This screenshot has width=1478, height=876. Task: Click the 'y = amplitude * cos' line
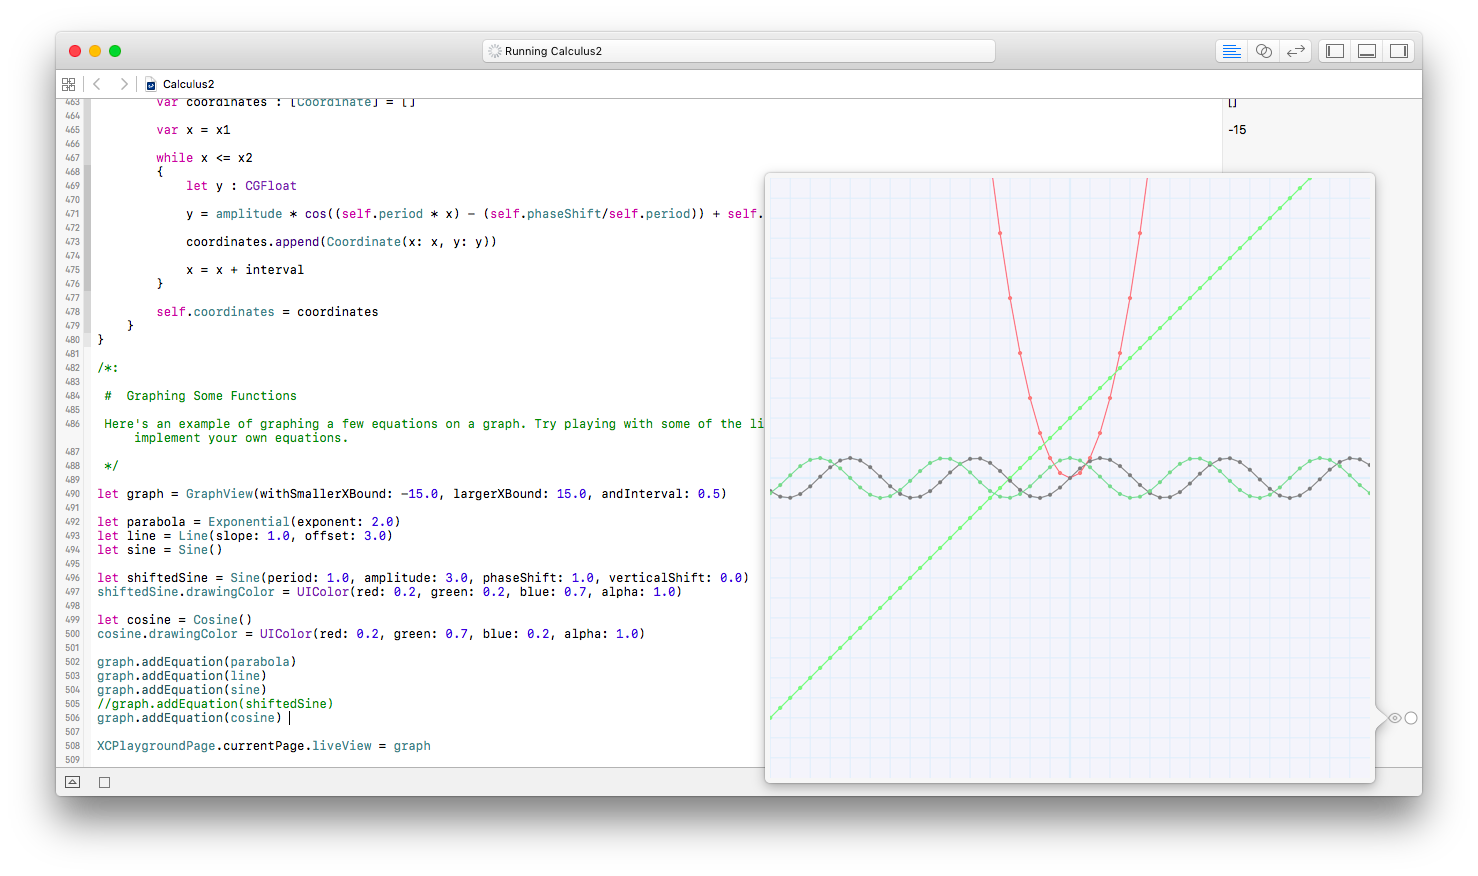coord(475,214)
